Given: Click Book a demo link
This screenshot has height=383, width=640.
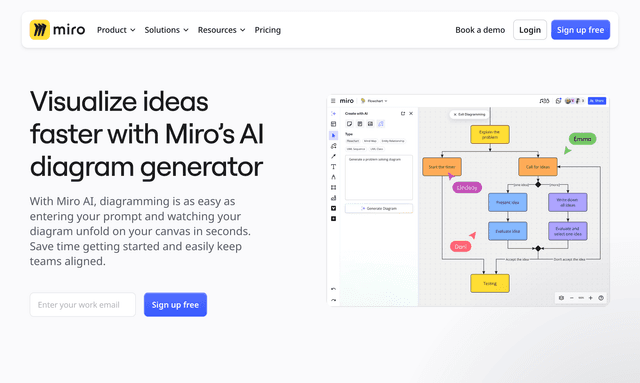Looking at the screenshot, I should click(480, 30).
